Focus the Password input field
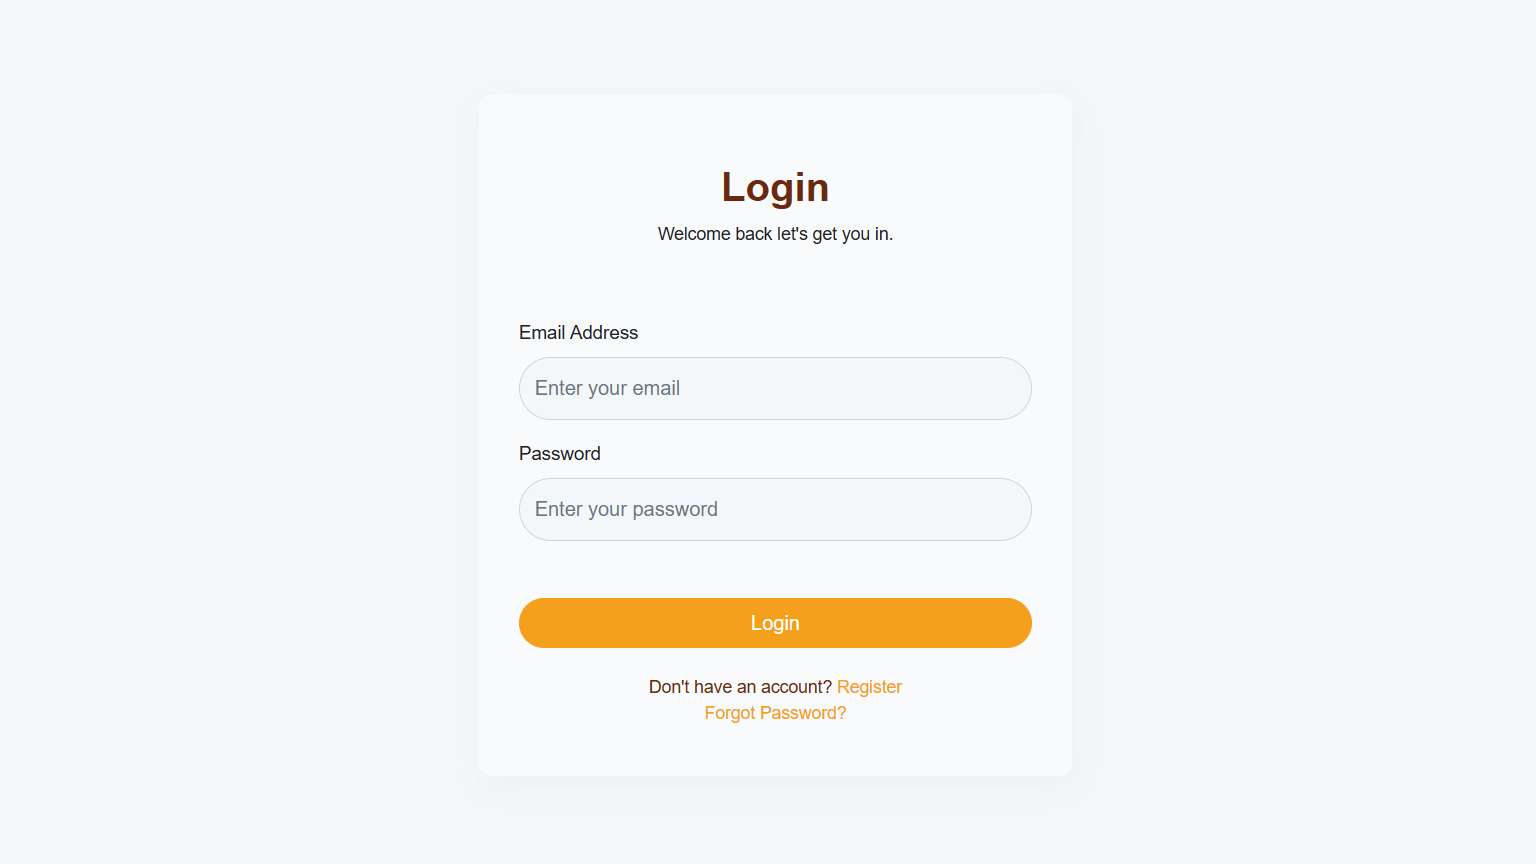 pyautogui.click(x=775, y=509)
